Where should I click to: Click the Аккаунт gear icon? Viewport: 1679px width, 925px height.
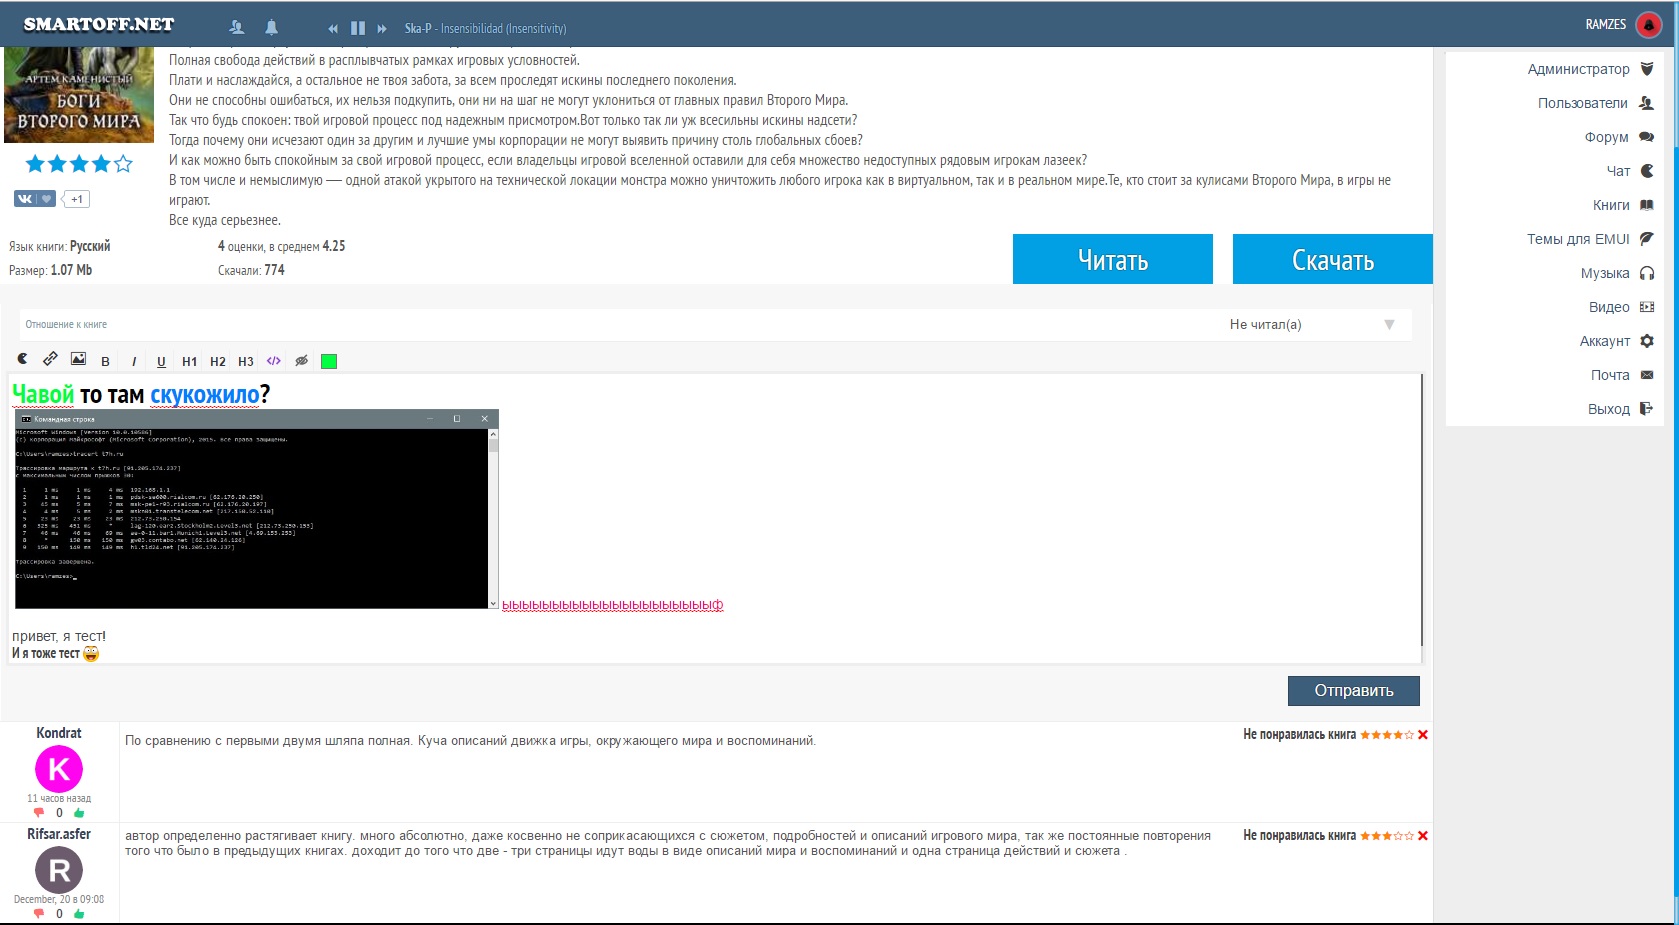click(x=1647, y=341)
